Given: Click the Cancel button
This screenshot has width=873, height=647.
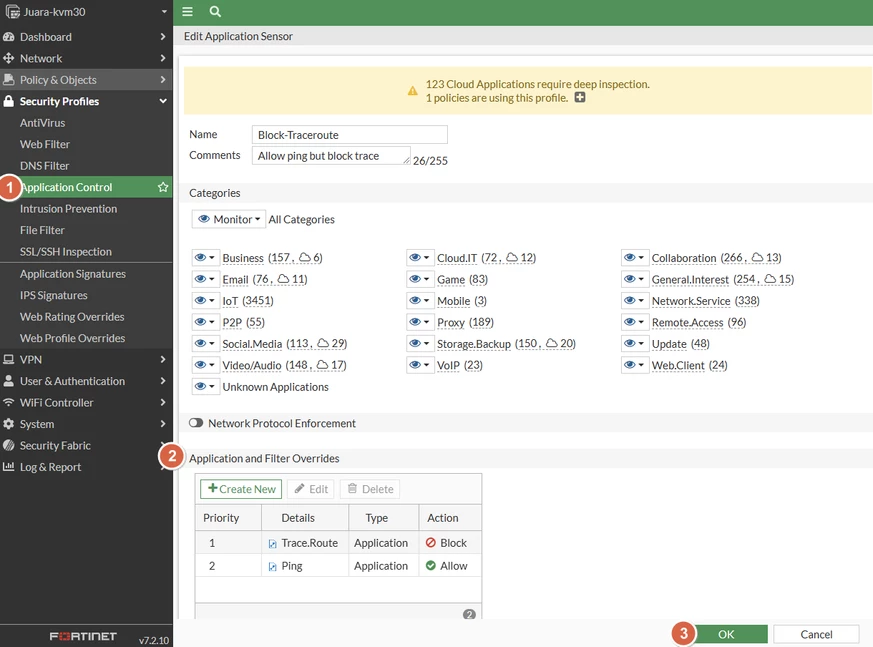Looking at the screenshot, I should (816, 634).
